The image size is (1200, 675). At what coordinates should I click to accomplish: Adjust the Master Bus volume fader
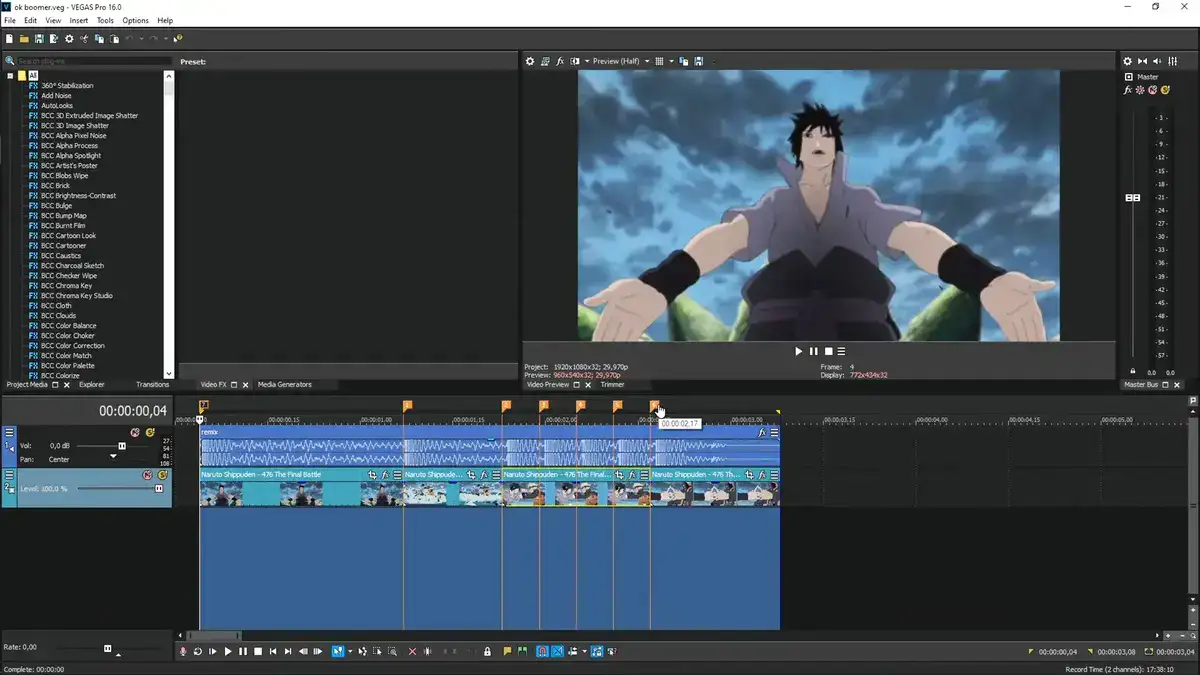click(1133, 198)
